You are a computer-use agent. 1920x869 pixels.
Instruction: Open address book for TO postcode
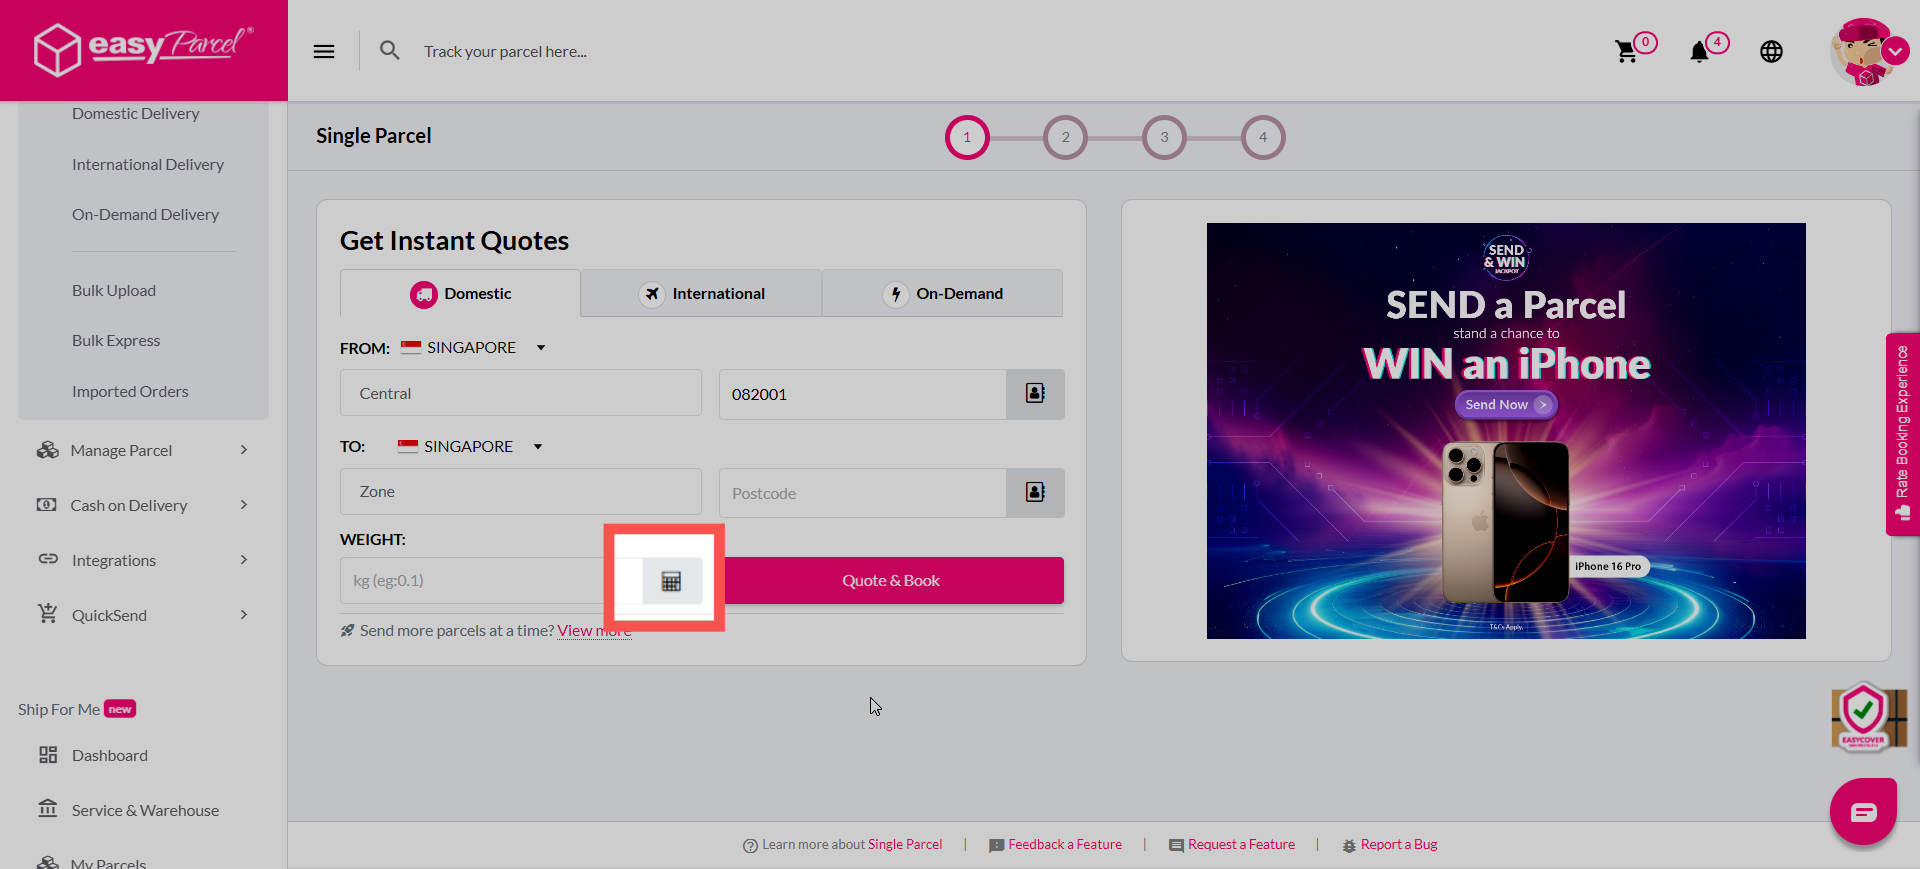click(x=1035, y=493)
